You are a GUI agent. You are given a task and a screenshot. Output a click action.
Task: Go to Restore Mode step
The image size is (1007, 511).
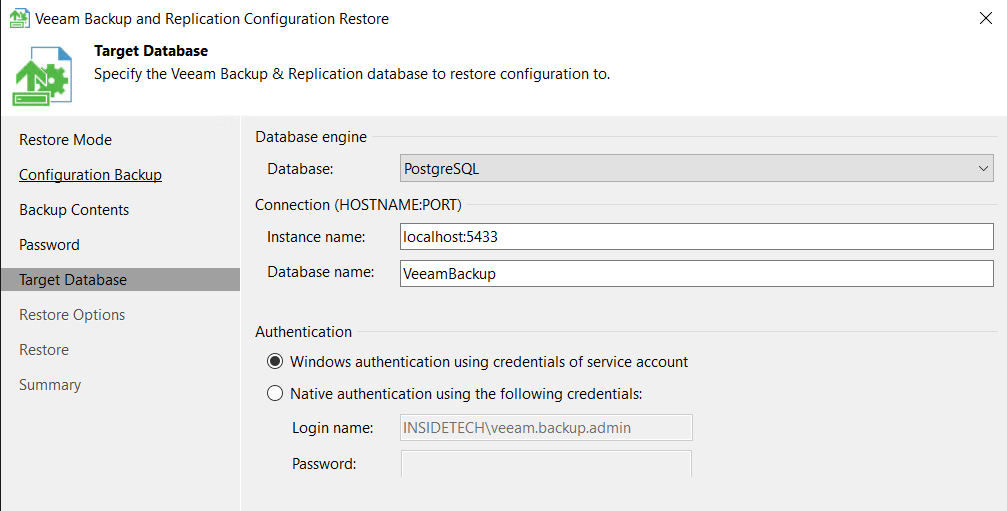(x=66, y=140)
